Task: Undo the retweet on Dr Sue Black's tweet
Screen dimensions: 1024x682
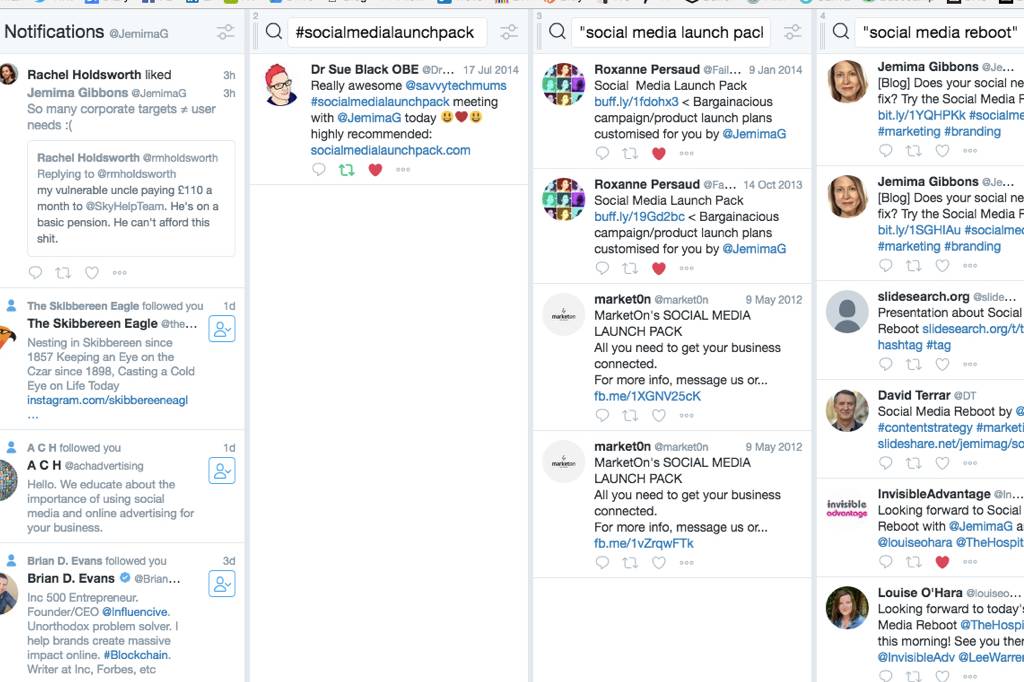Action: point(347,170)
